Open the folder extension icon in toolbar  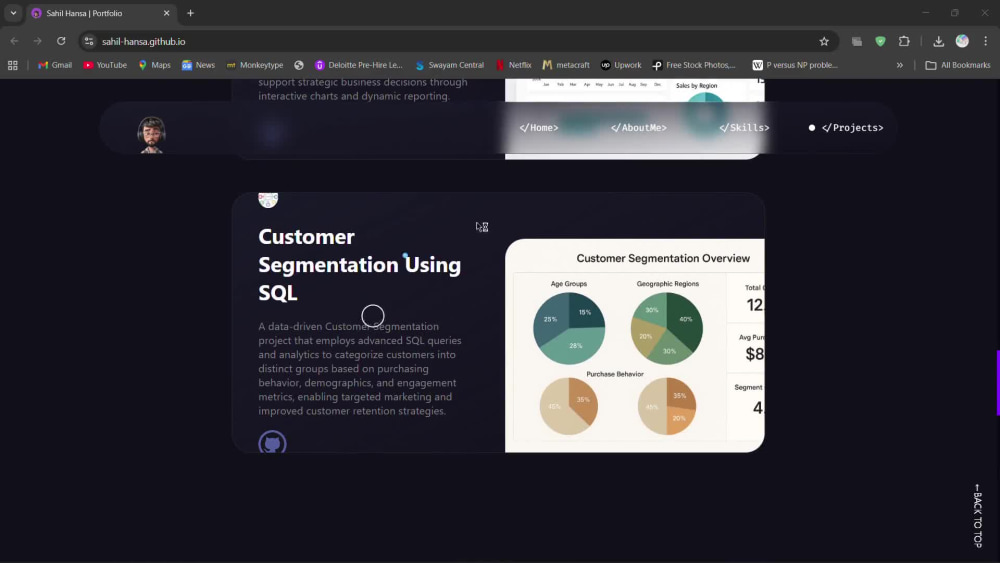[x=857, y=41]
